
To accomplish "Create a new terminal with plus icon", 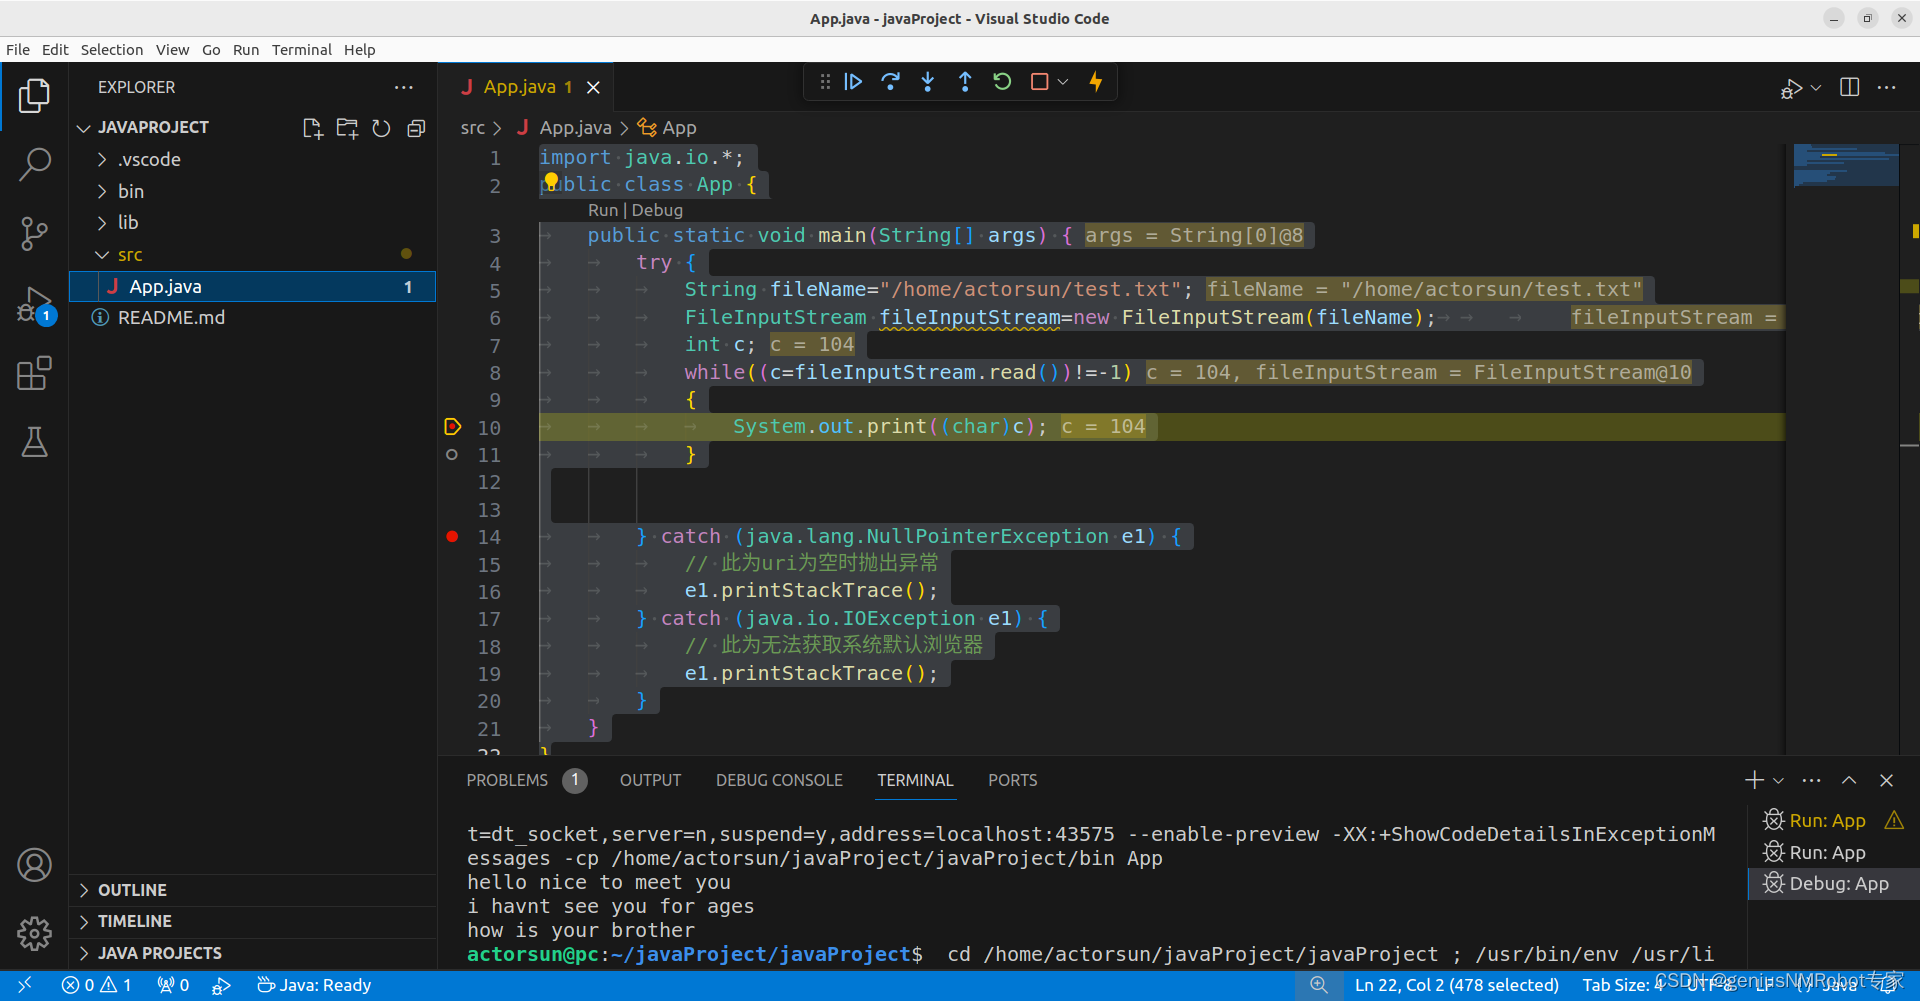I will 1754,781.
